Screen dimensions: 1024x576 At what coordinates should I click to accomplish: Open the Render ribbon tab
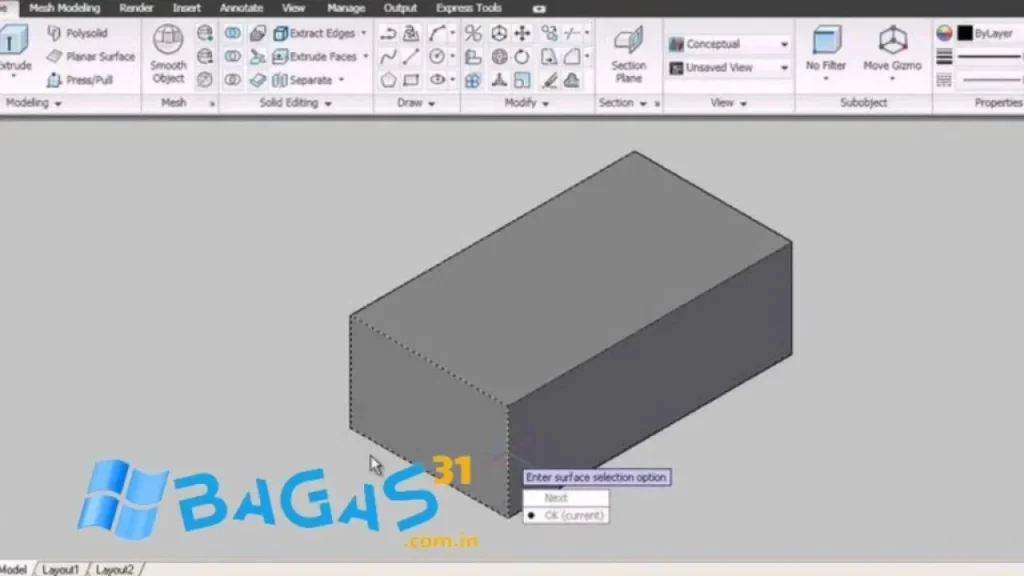point(136,8)
